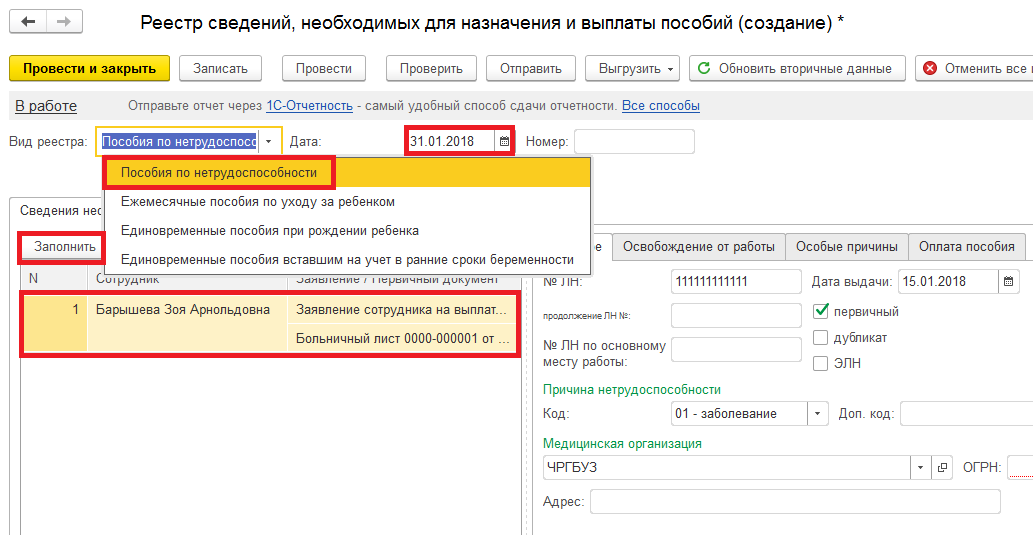
Task: Click the Отправить button
Action: (530, 69)
